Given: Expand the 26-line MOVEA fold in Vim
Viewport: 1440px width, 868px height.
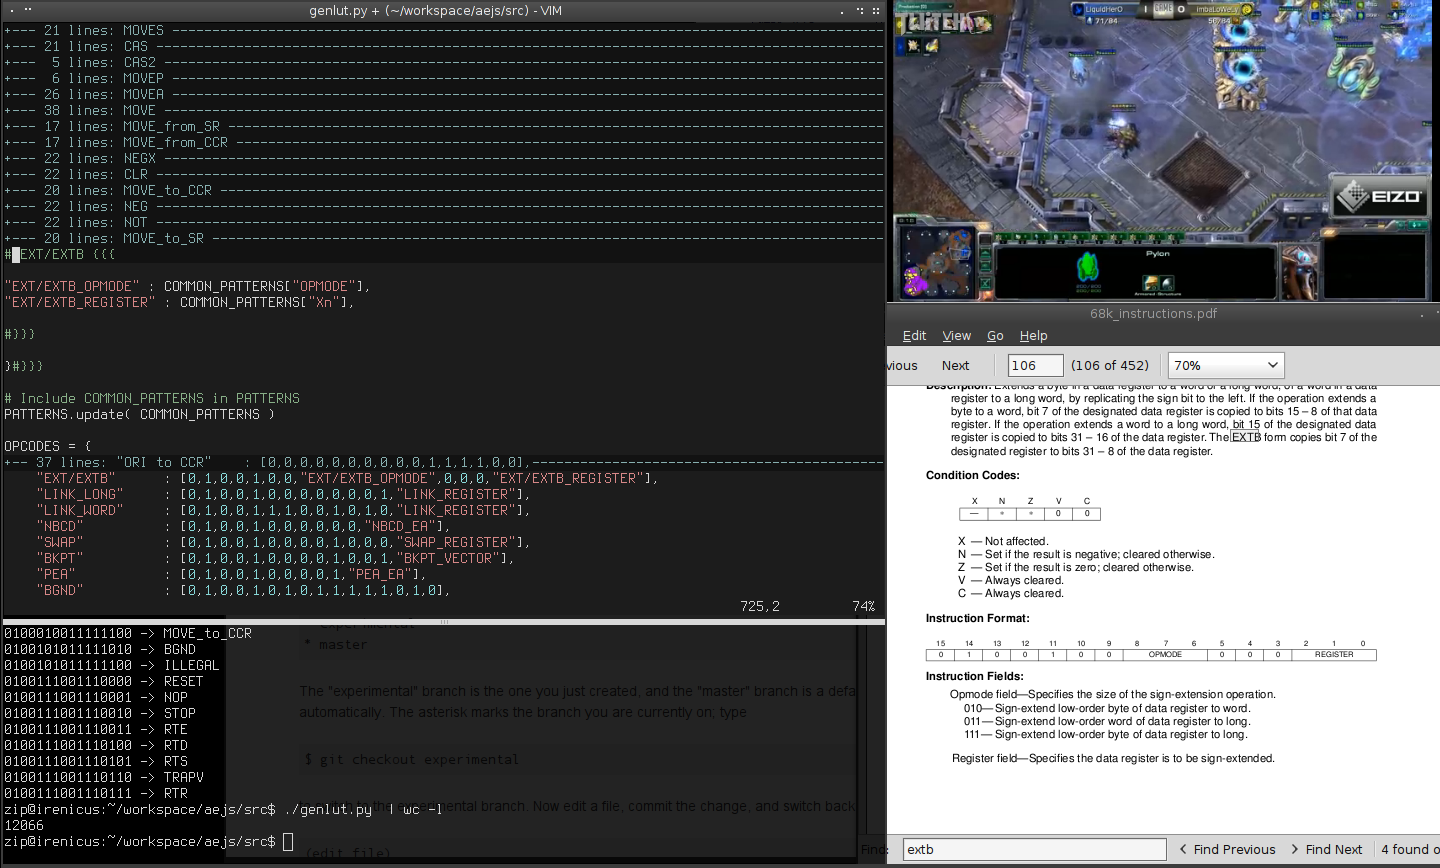Looking at the screenshot, I should click(x=443, y=94).
